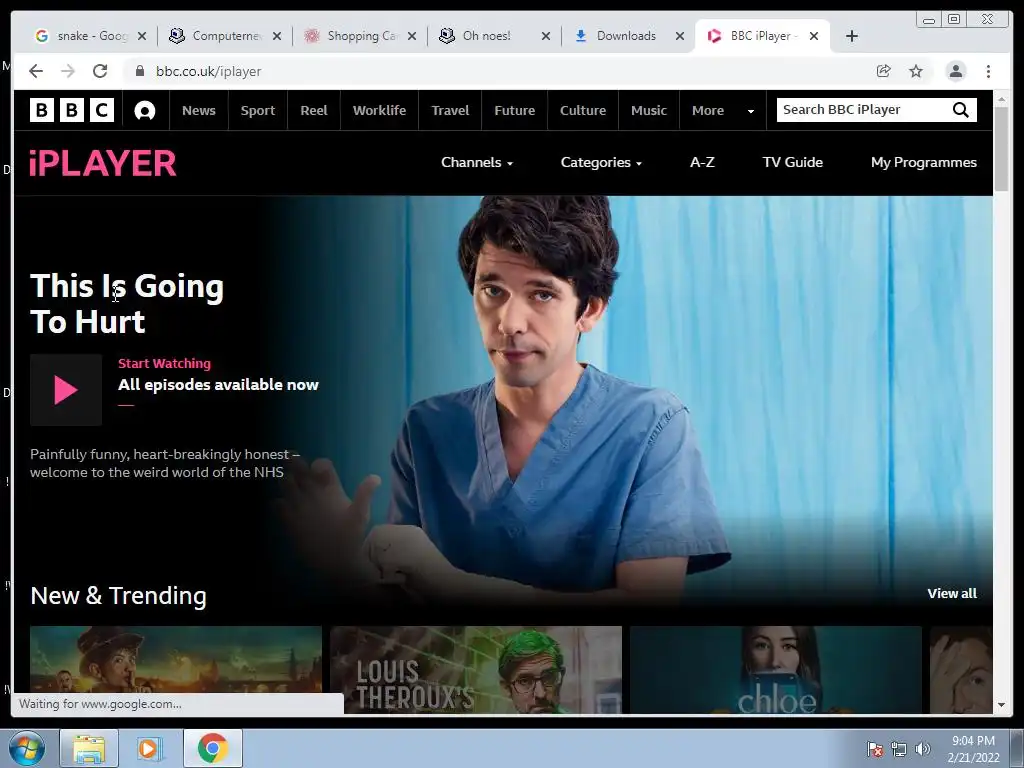This screenshot has height=768, width=1024.
Task: Open the TV Guide
Action: click(x=792, y=162)
